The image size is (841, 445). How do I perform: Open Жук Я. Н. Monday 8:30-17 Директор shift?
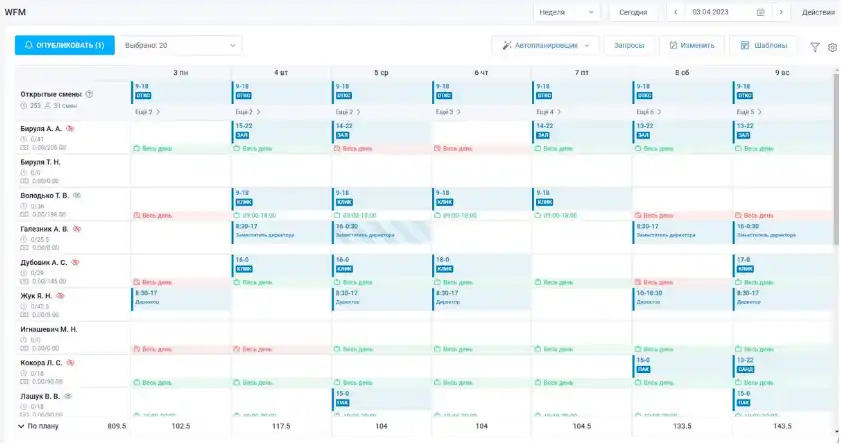[x=181, y=299]
